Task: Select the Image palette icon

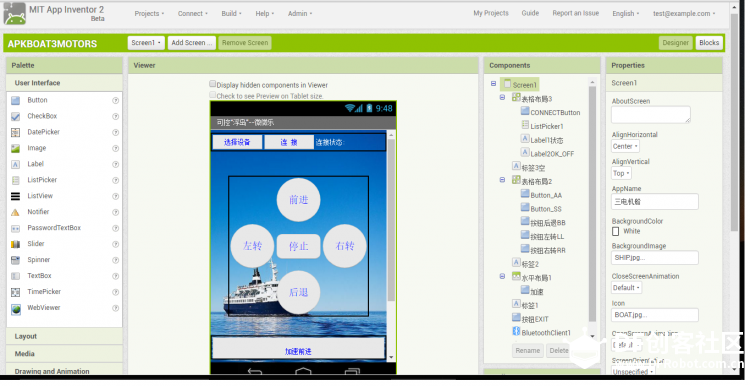Action: tap(15, 148)
